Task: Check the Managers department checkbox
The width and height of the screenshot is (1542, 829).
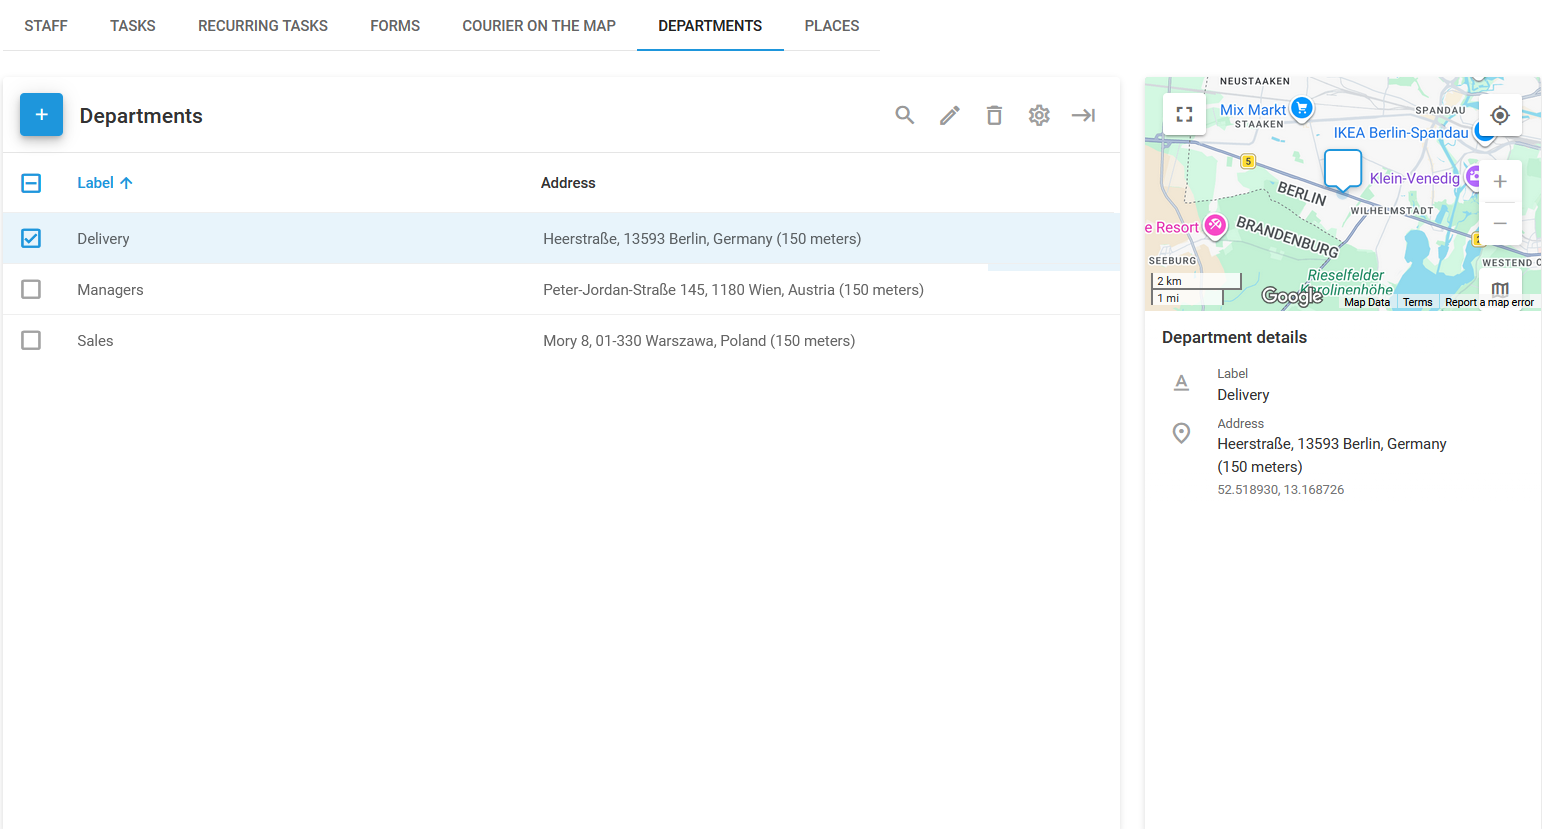Action: click(x=31, y=289)
